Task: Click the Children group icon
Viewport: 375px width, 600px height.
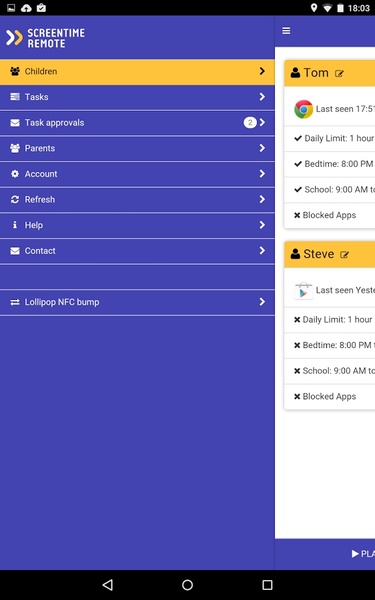Action: [x=15, y=71]
